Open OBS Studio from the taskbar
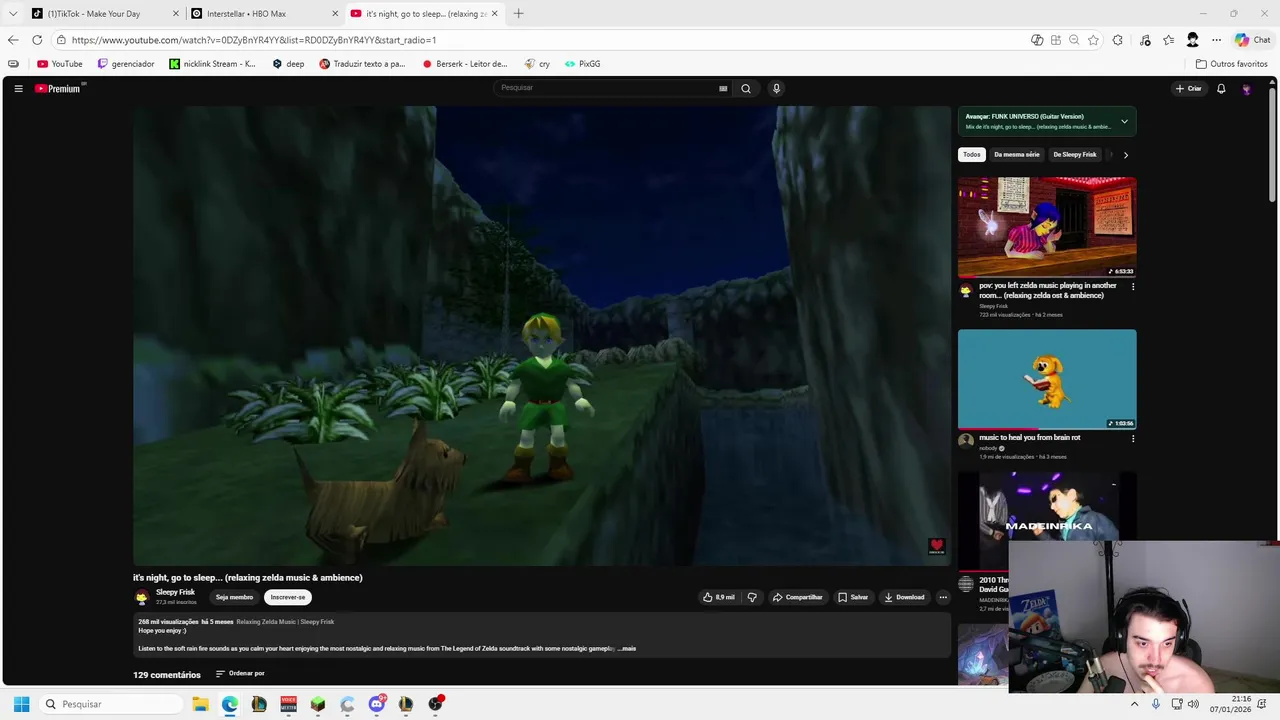Image resolution: width=1280 pixels, height=720 pixels. pyautogui.click(x=435, y=704)
